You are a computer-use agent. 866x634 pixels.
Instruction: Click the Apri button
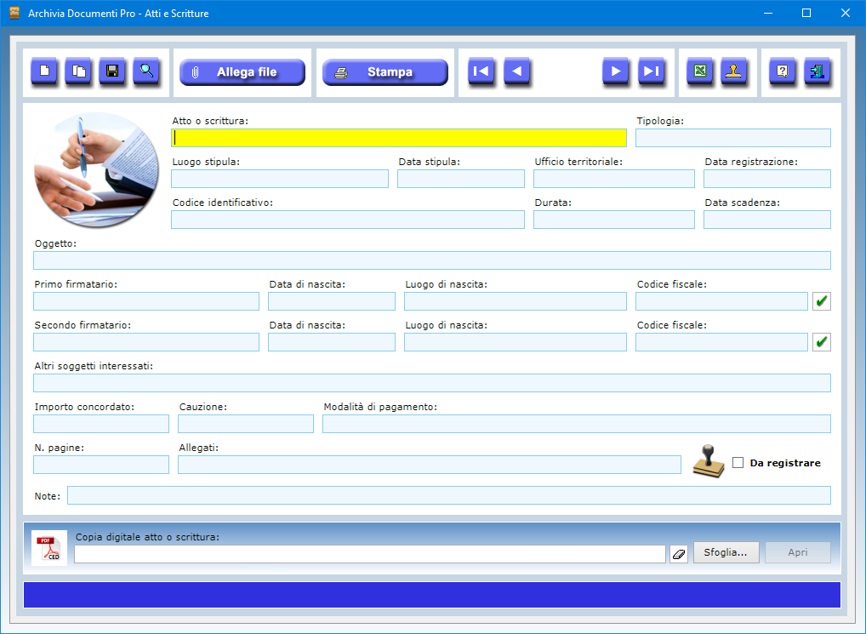tap(798, 552)
